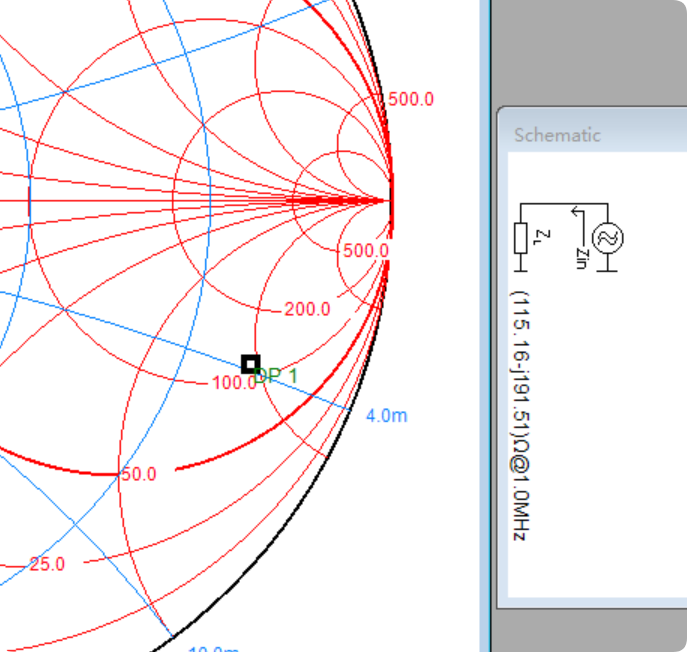Click the 500.0 label below the horizontal axis
Image resolution: width=687 pixels, height=652 pixels.
(x=365, y=250)
